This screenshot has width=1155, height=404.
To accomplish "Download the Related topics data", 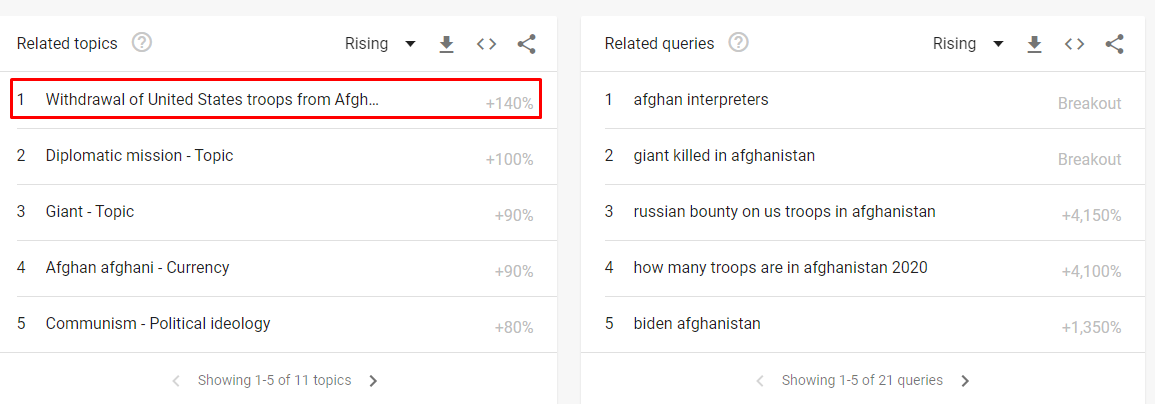I will click(x=446, y=44).
